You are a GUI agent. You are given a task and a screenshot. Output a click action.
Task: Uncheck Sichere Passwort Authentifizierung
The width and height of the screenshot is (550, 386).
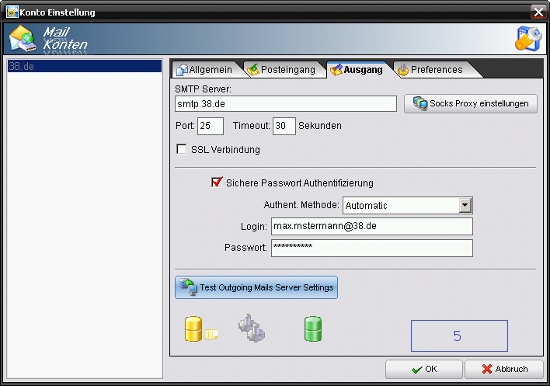(217, 182)
